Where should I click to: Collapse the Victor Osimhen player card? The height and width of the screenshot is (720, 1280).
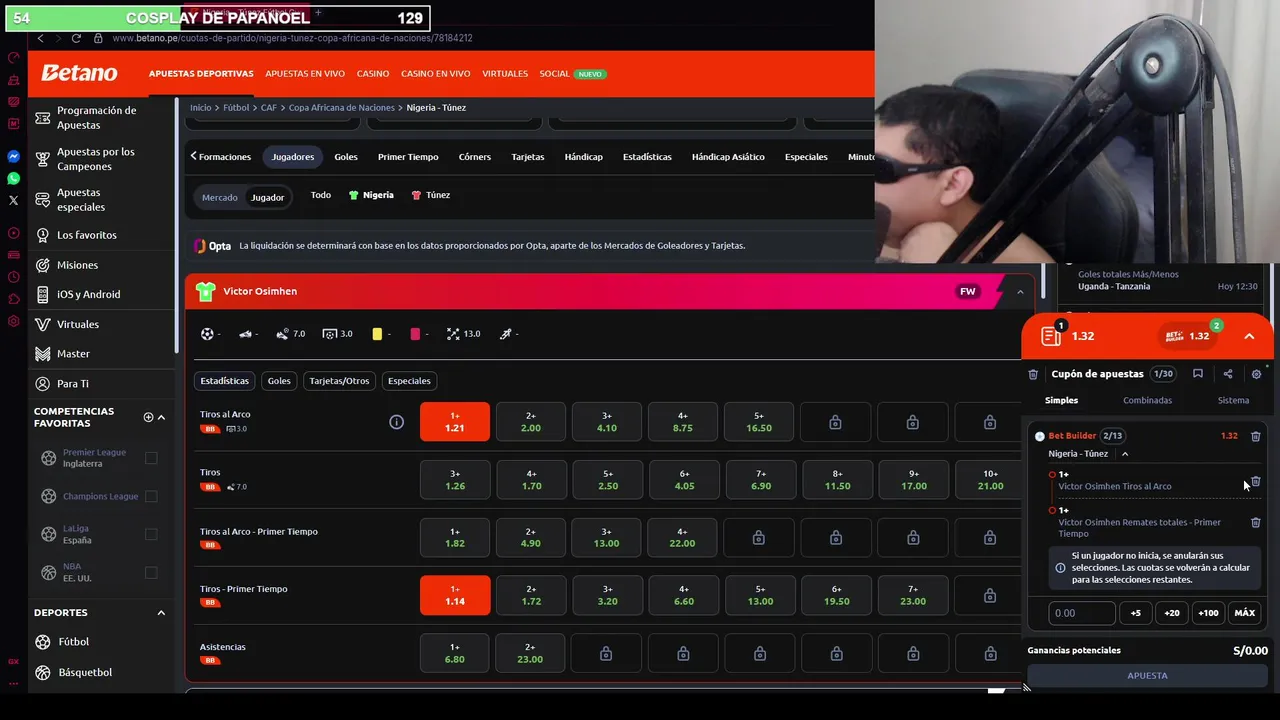pyautogui.click(x=1020, y=292)
